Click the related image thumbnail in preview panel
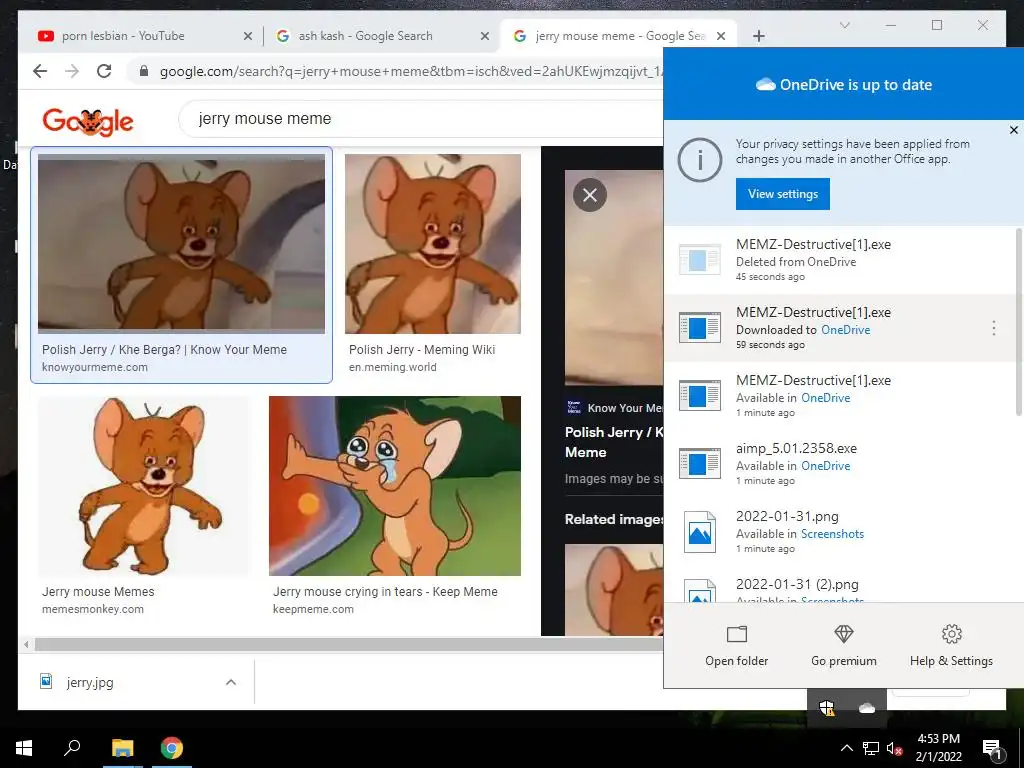 614,590
